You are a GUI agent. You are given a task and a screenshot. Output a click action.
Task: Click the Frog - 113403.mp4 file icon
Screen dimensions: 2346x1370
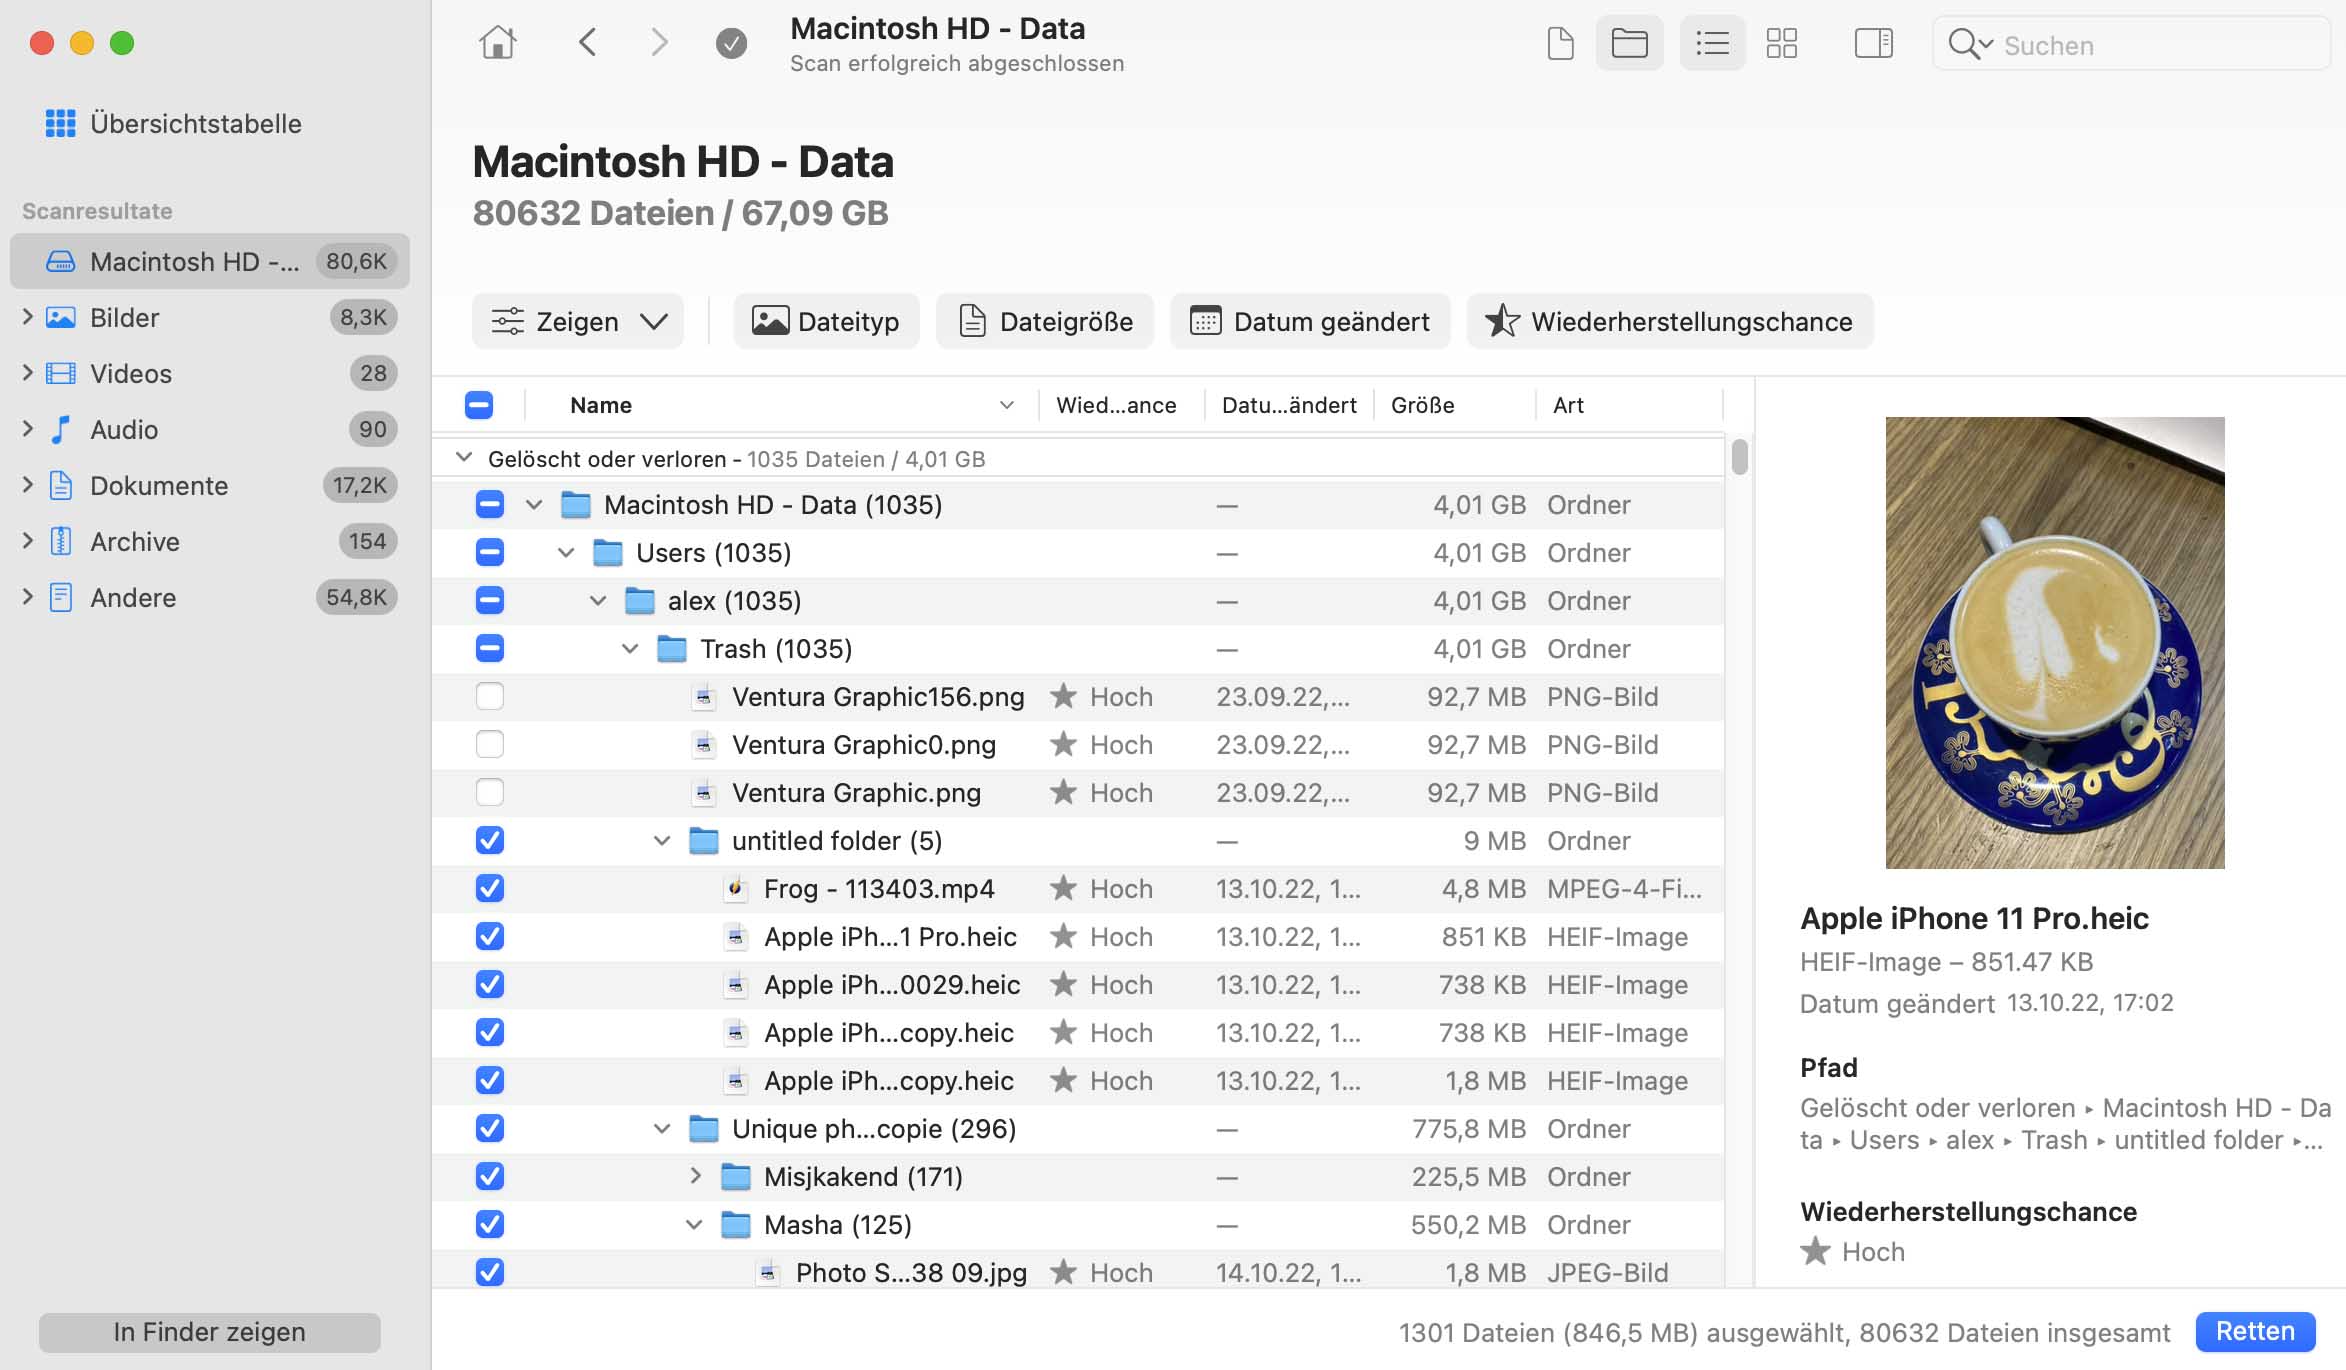coord(736,888)
